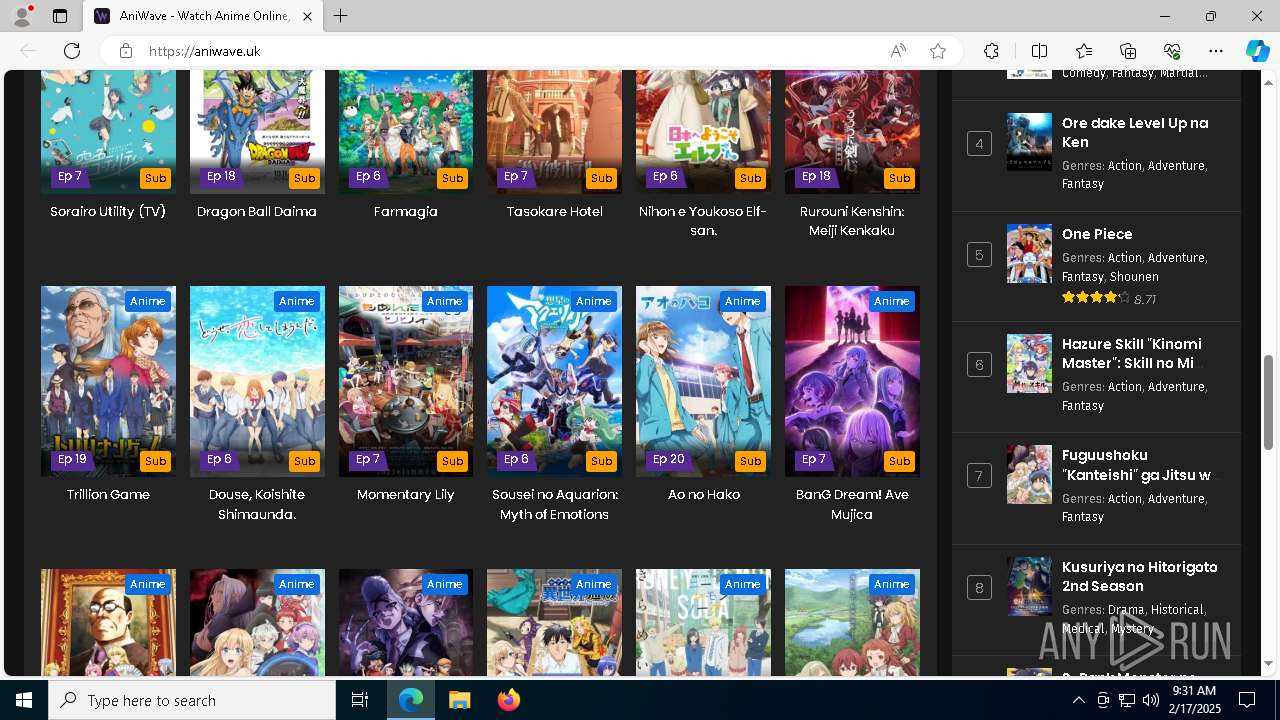
Task: Click the taskbar clock showing 9:31 AM
Action: point(1195,700)
